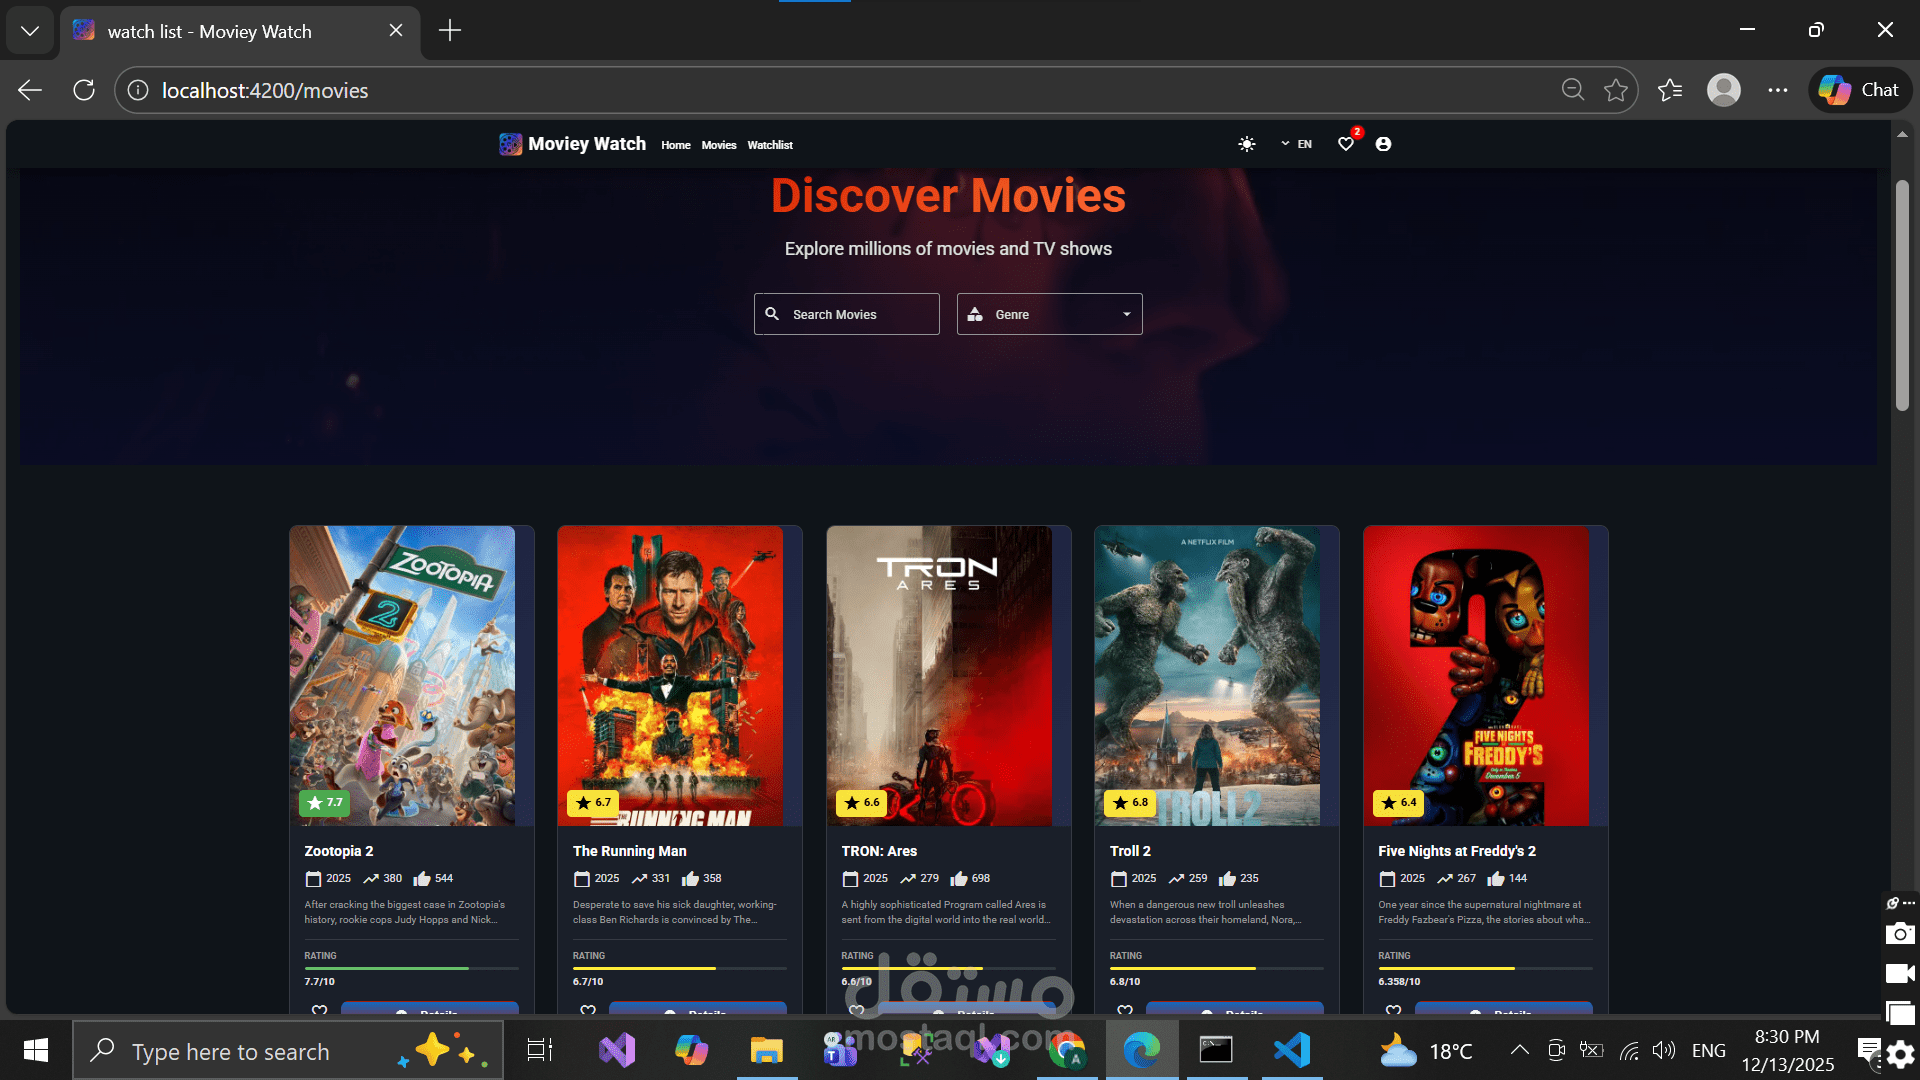This screenshot has width=1920, height=1080.
Task: Close the Moviey Watch browser tab
Action: pos(396,31)
